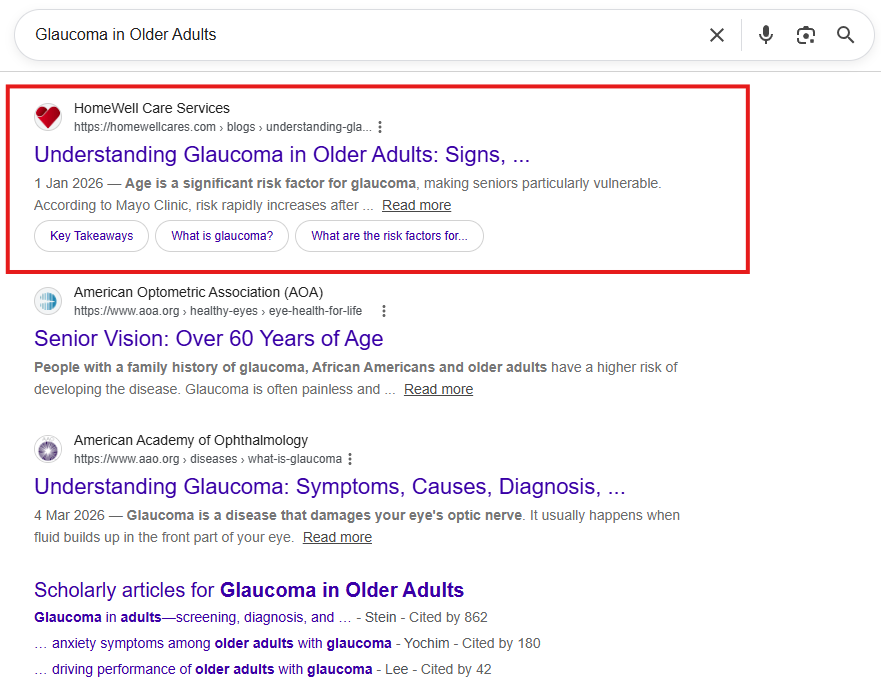Open three-dot menu for HomeWell result
881x700 pixels.
tap(380, 127)
